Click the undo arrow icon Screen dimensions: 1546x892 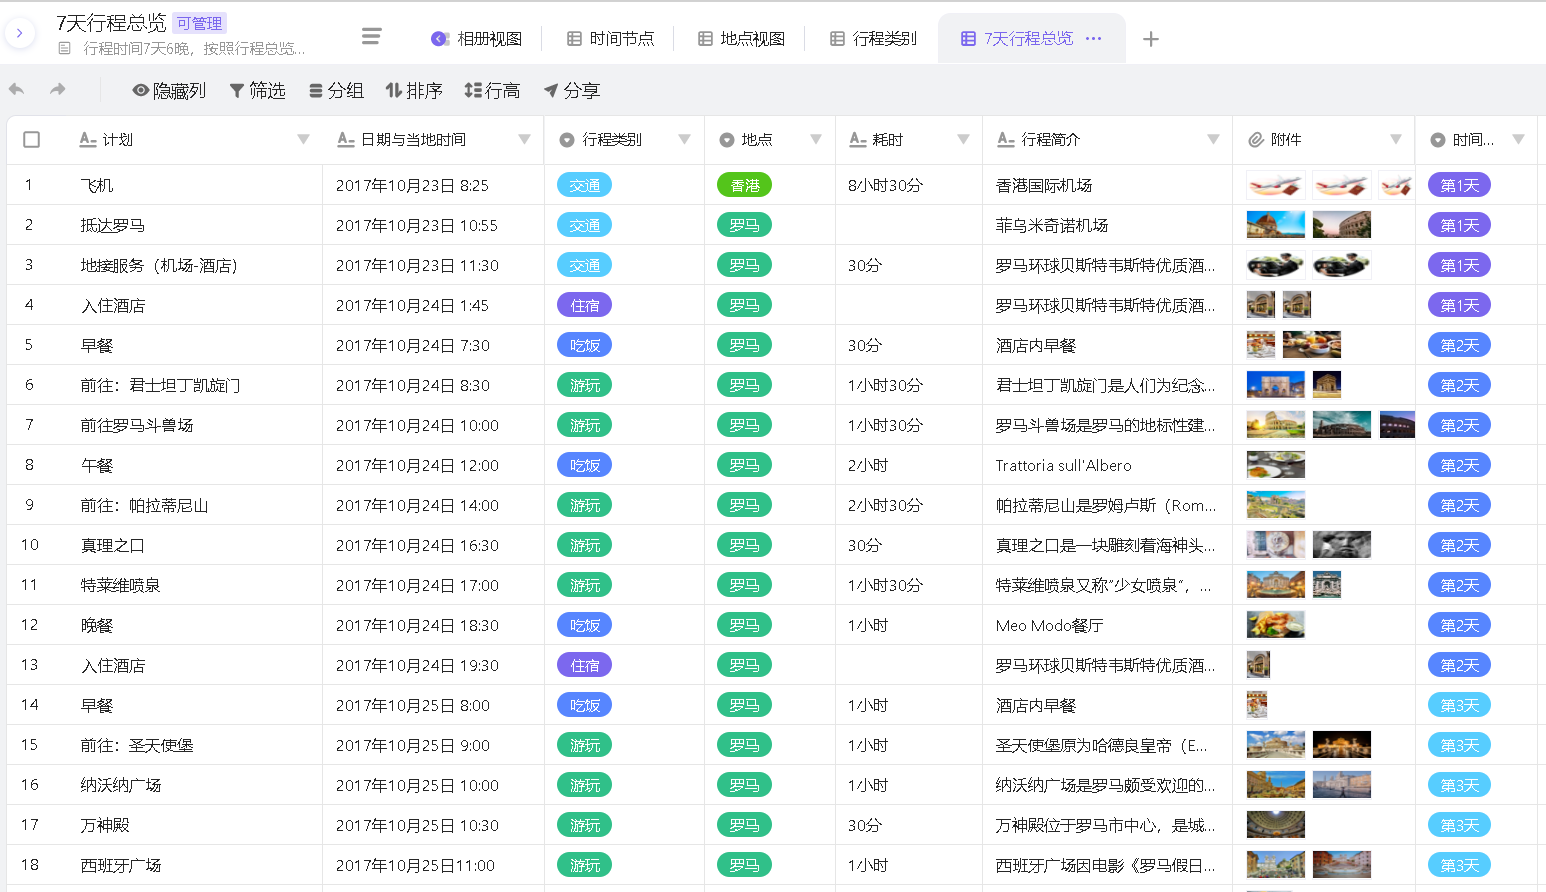click(17, 90)
